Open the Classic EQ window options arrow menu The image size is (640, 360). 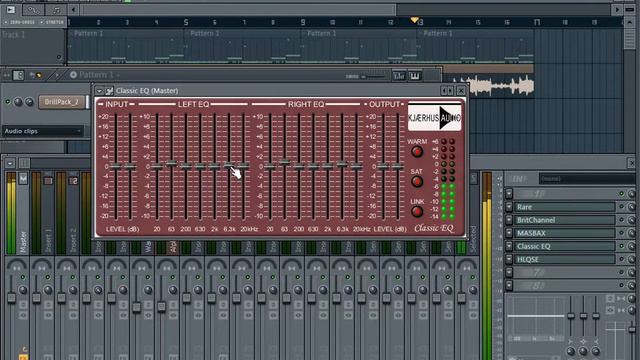pyautogui.click(x=99, y=91)
